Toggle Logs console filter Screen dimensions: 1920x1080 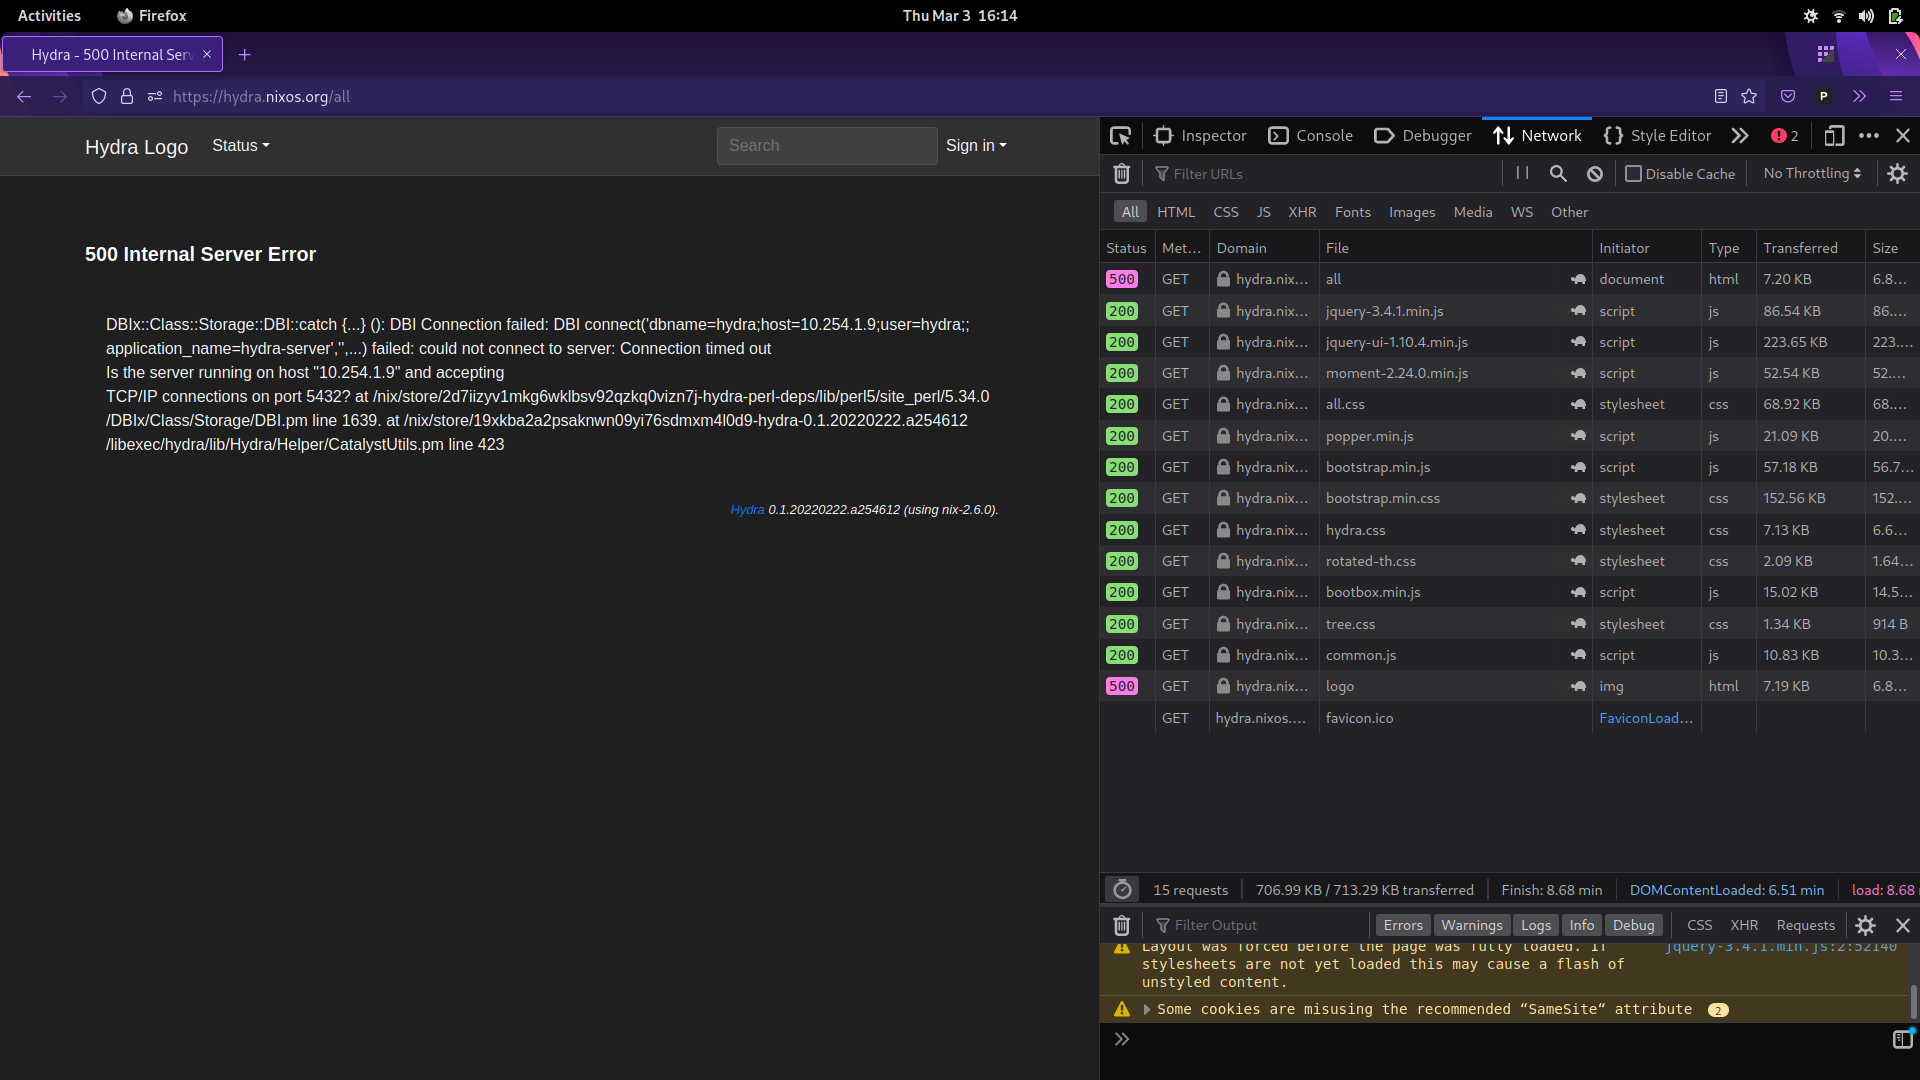pyautogui.click(x=1535, y=926)
